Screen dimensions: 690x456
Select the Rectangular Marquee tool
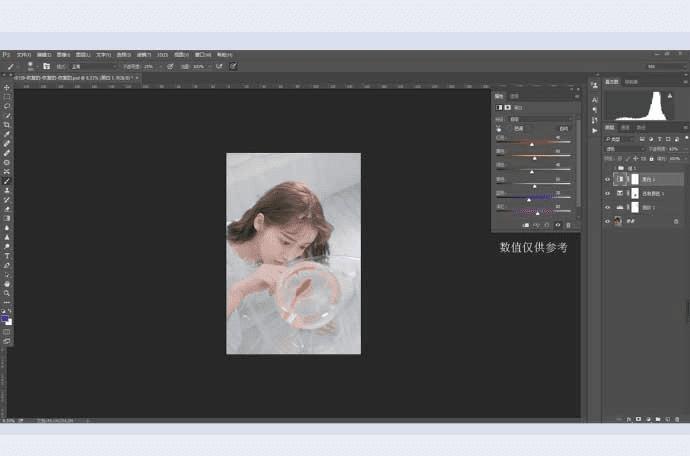click(x=7, y=97)
